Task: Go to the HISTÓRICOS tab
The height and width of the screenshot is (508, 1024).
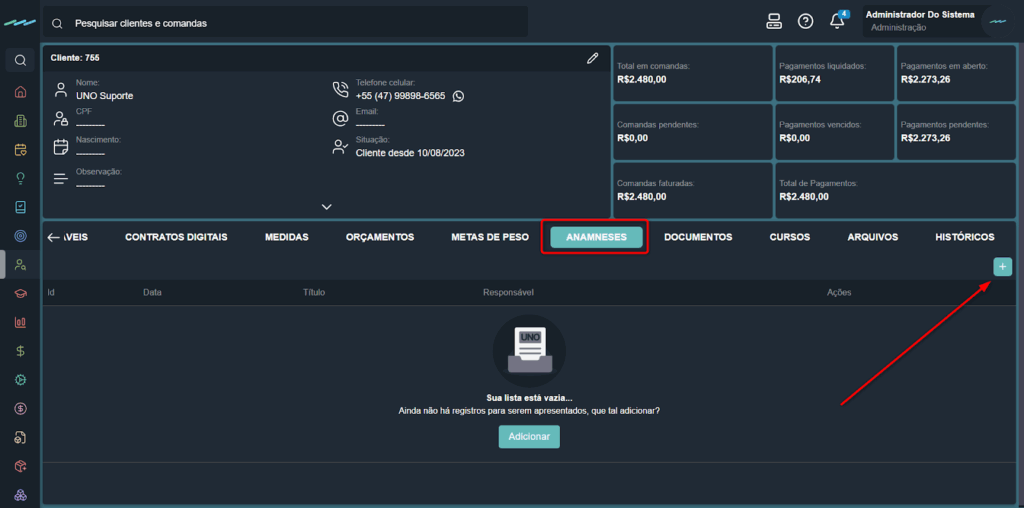Action: click(964, 237)
